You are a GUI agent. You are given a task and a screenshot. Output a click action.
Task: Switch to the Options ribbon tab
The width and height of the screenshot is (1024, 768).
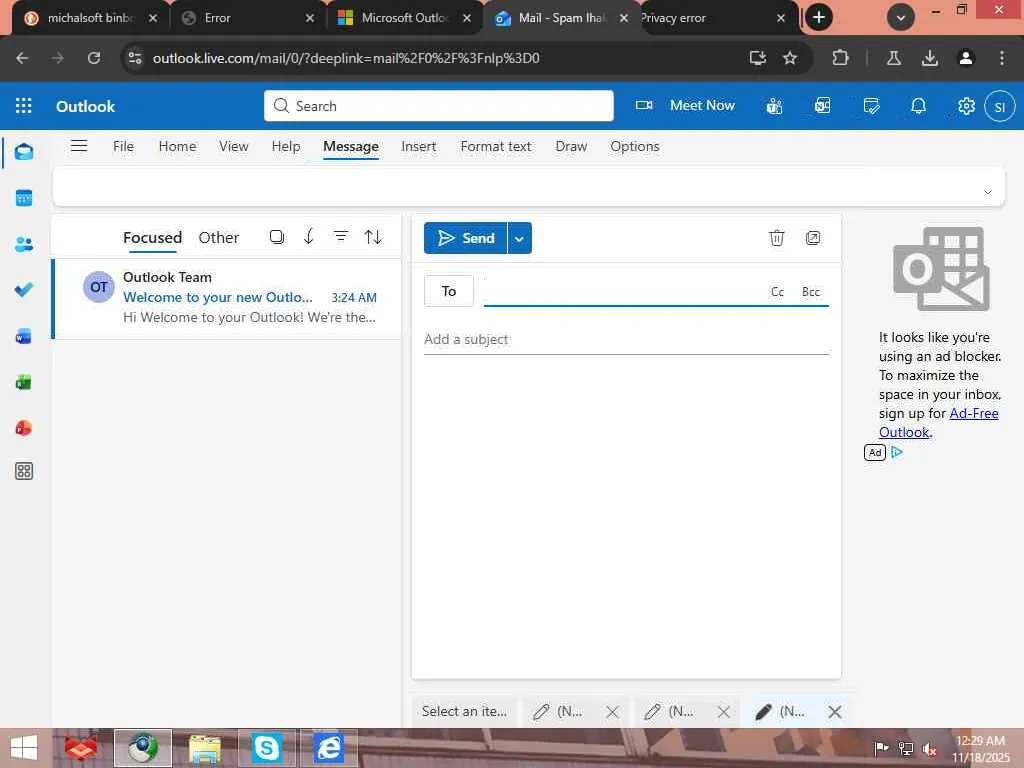[635, 146]
